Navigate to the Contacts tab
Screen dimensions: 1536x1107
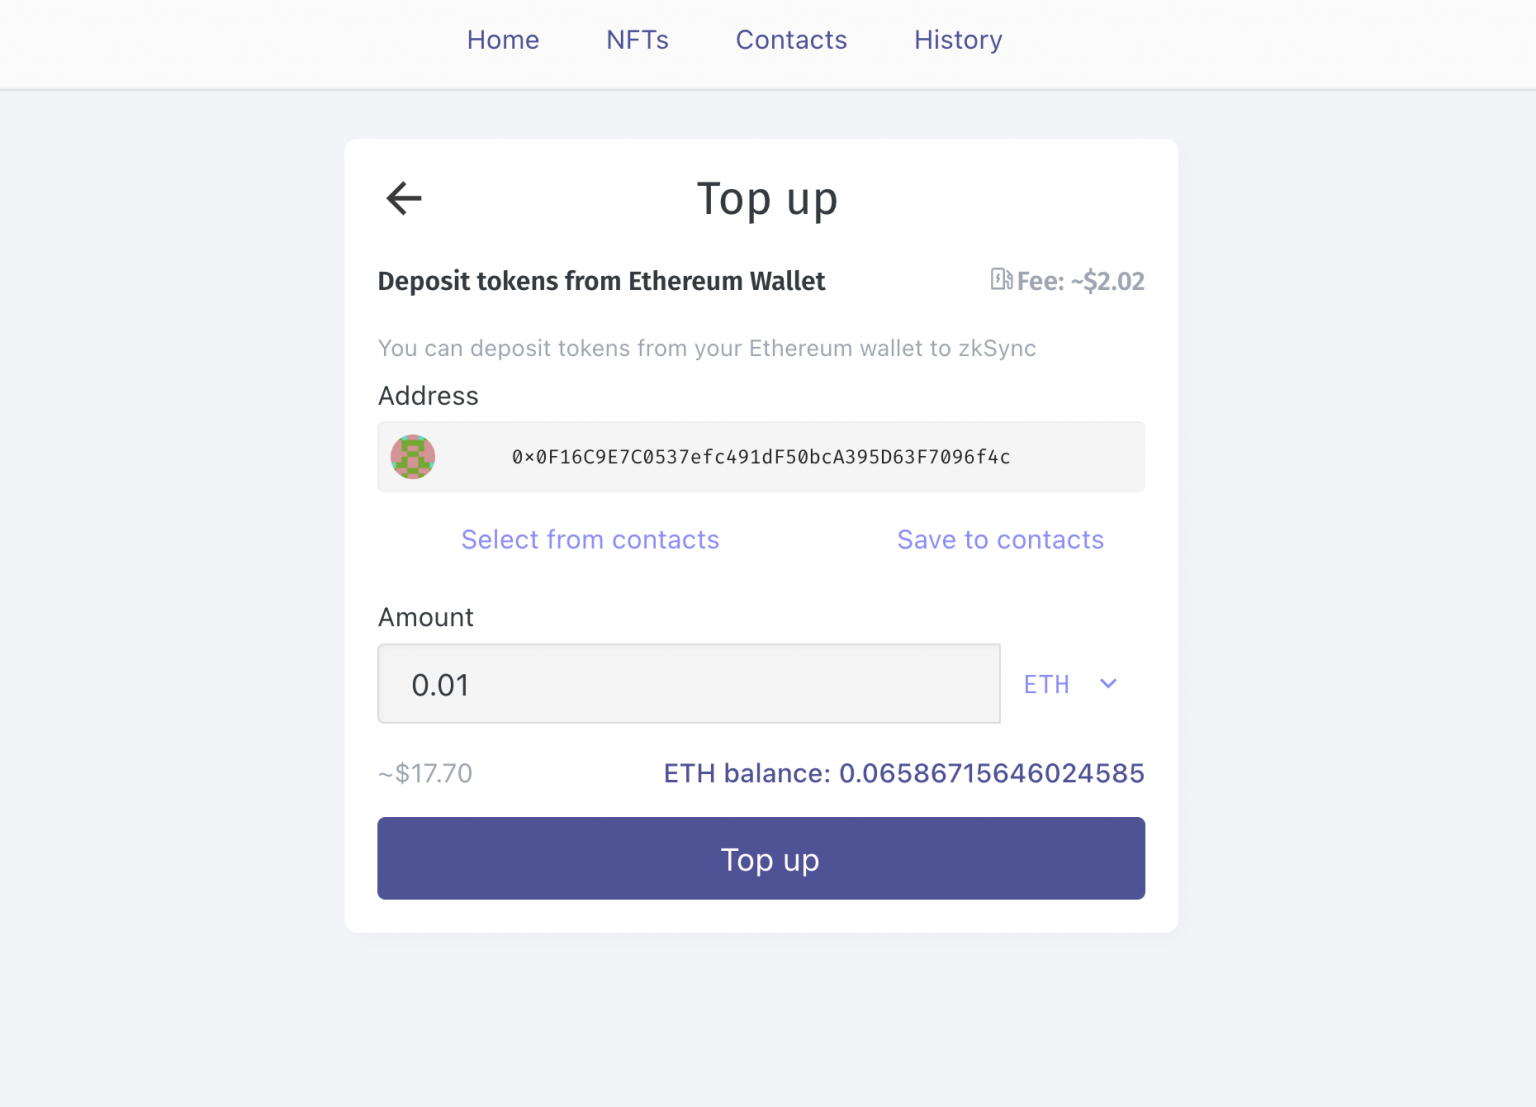(x=791, y=40)
